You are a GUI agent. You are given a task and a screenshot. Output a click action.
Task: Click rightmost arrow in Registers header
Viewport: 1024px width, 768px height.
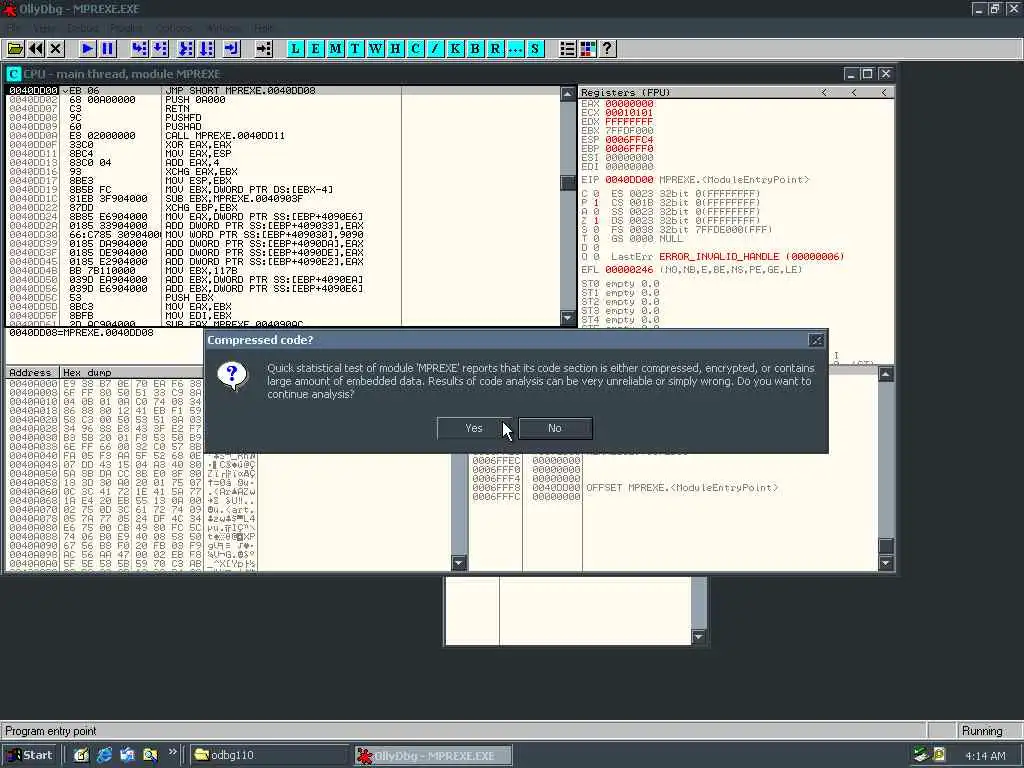coord(884,93)
